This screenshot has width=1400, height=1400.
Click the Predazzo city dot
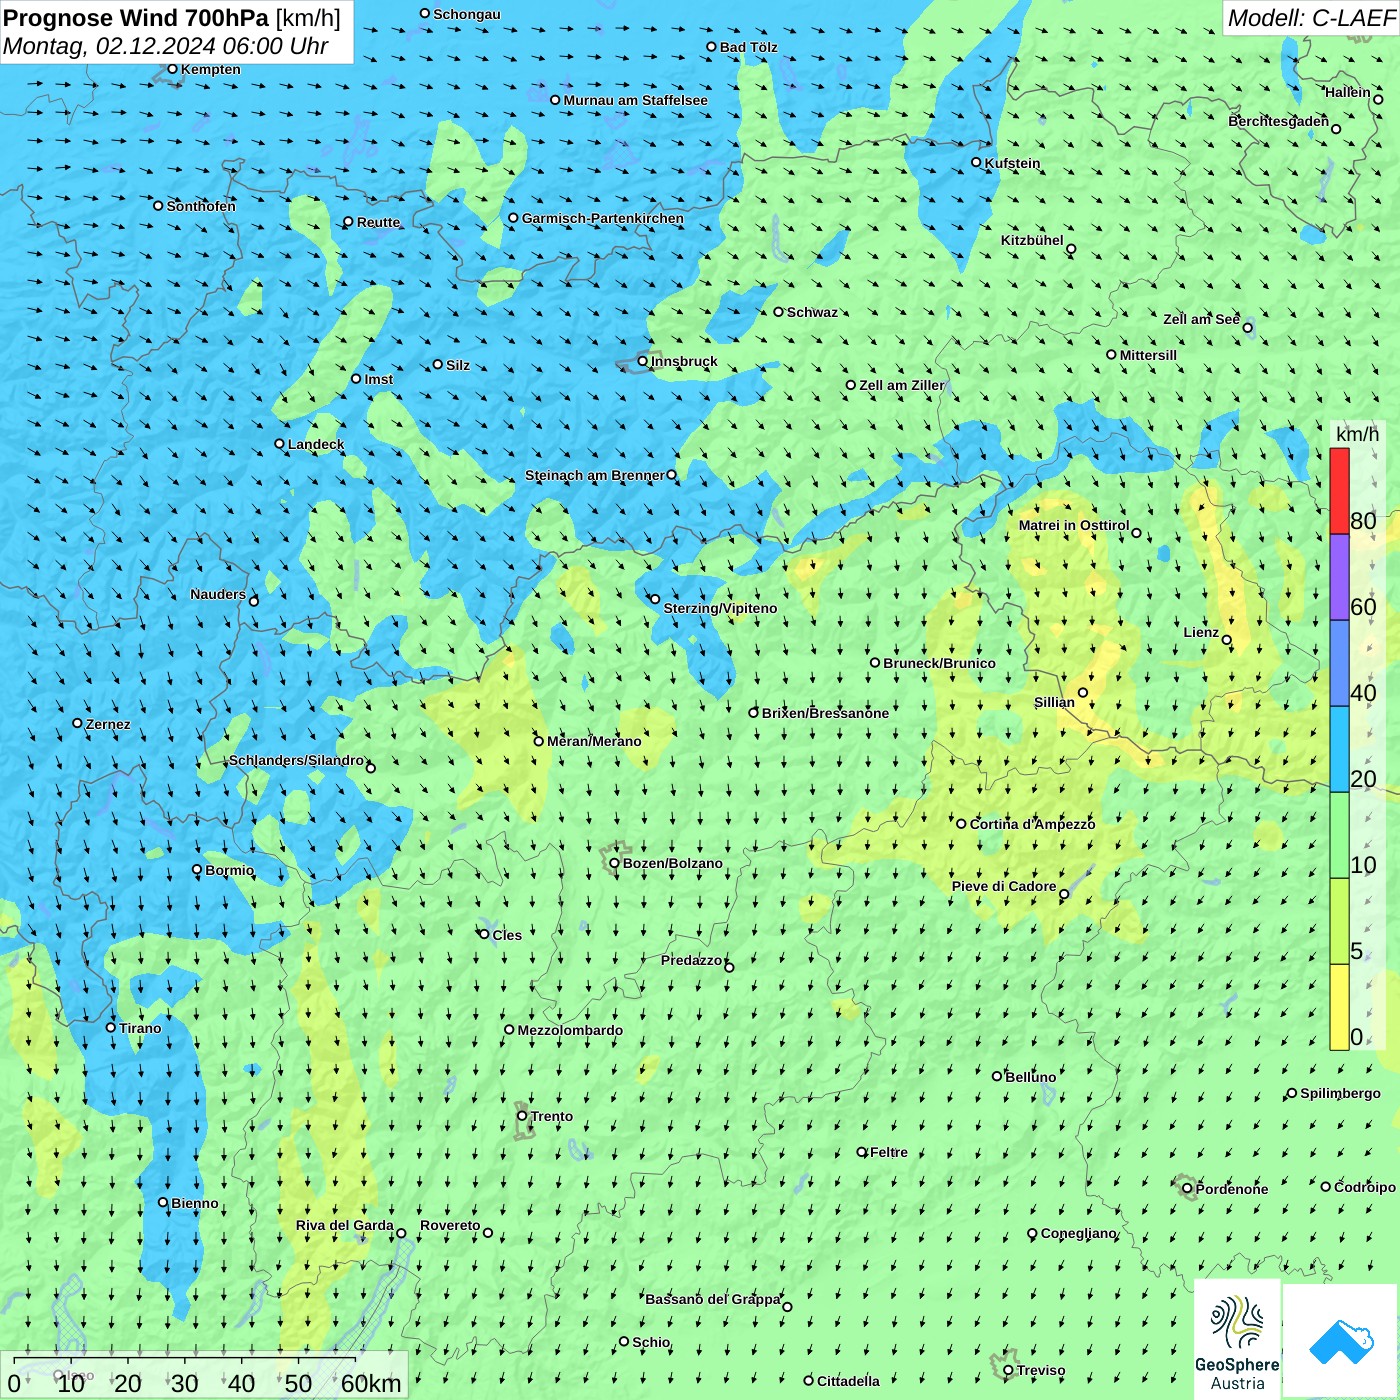[729, 967]
